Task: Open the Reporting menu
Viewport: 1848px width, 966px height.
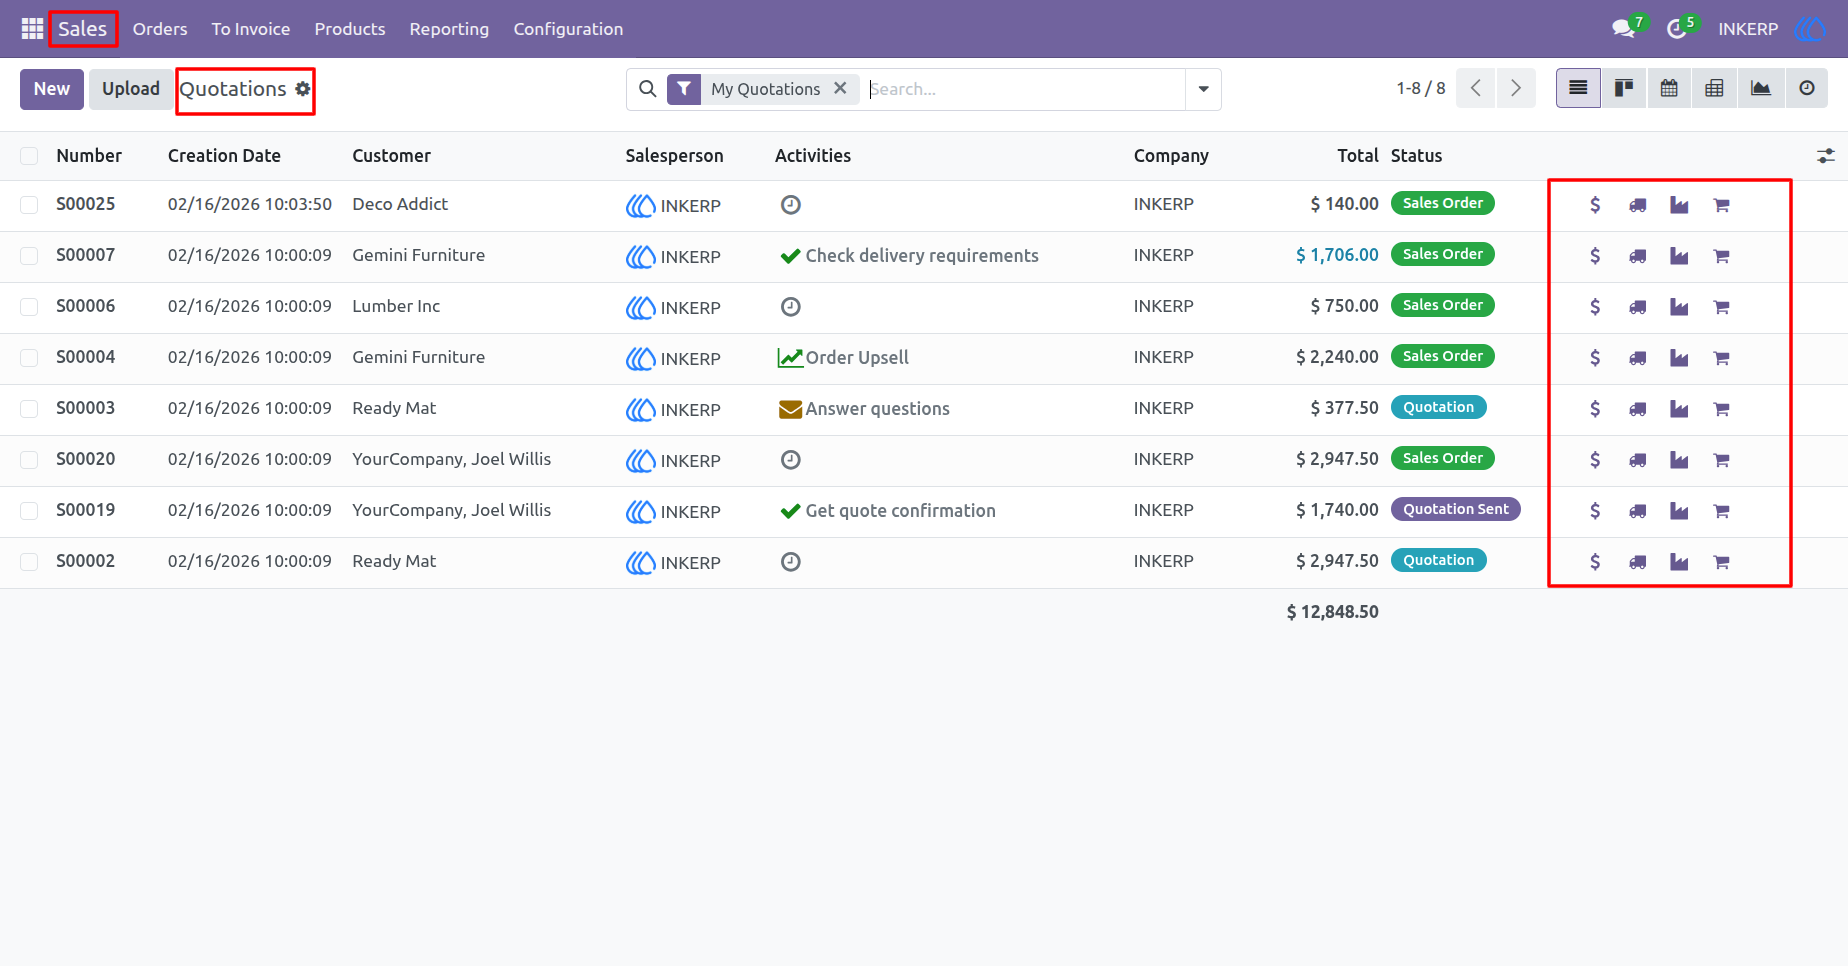Action: tap(449, 29)
